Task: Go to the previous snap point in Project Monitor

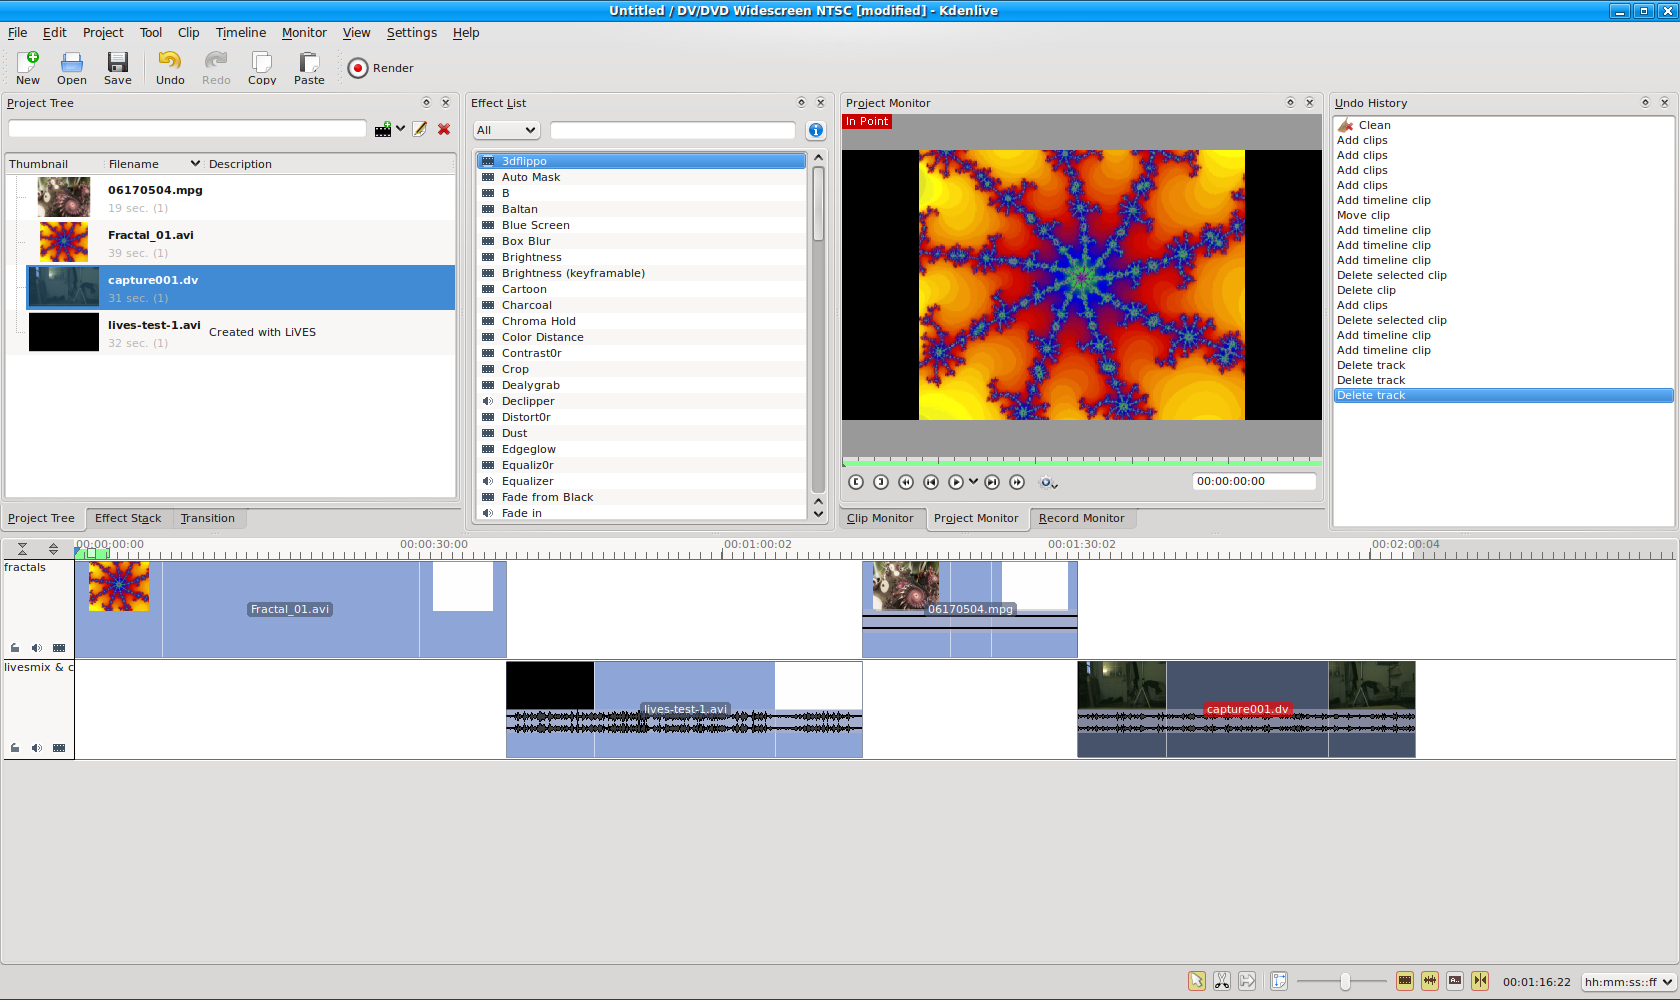Action: [931, 482]
